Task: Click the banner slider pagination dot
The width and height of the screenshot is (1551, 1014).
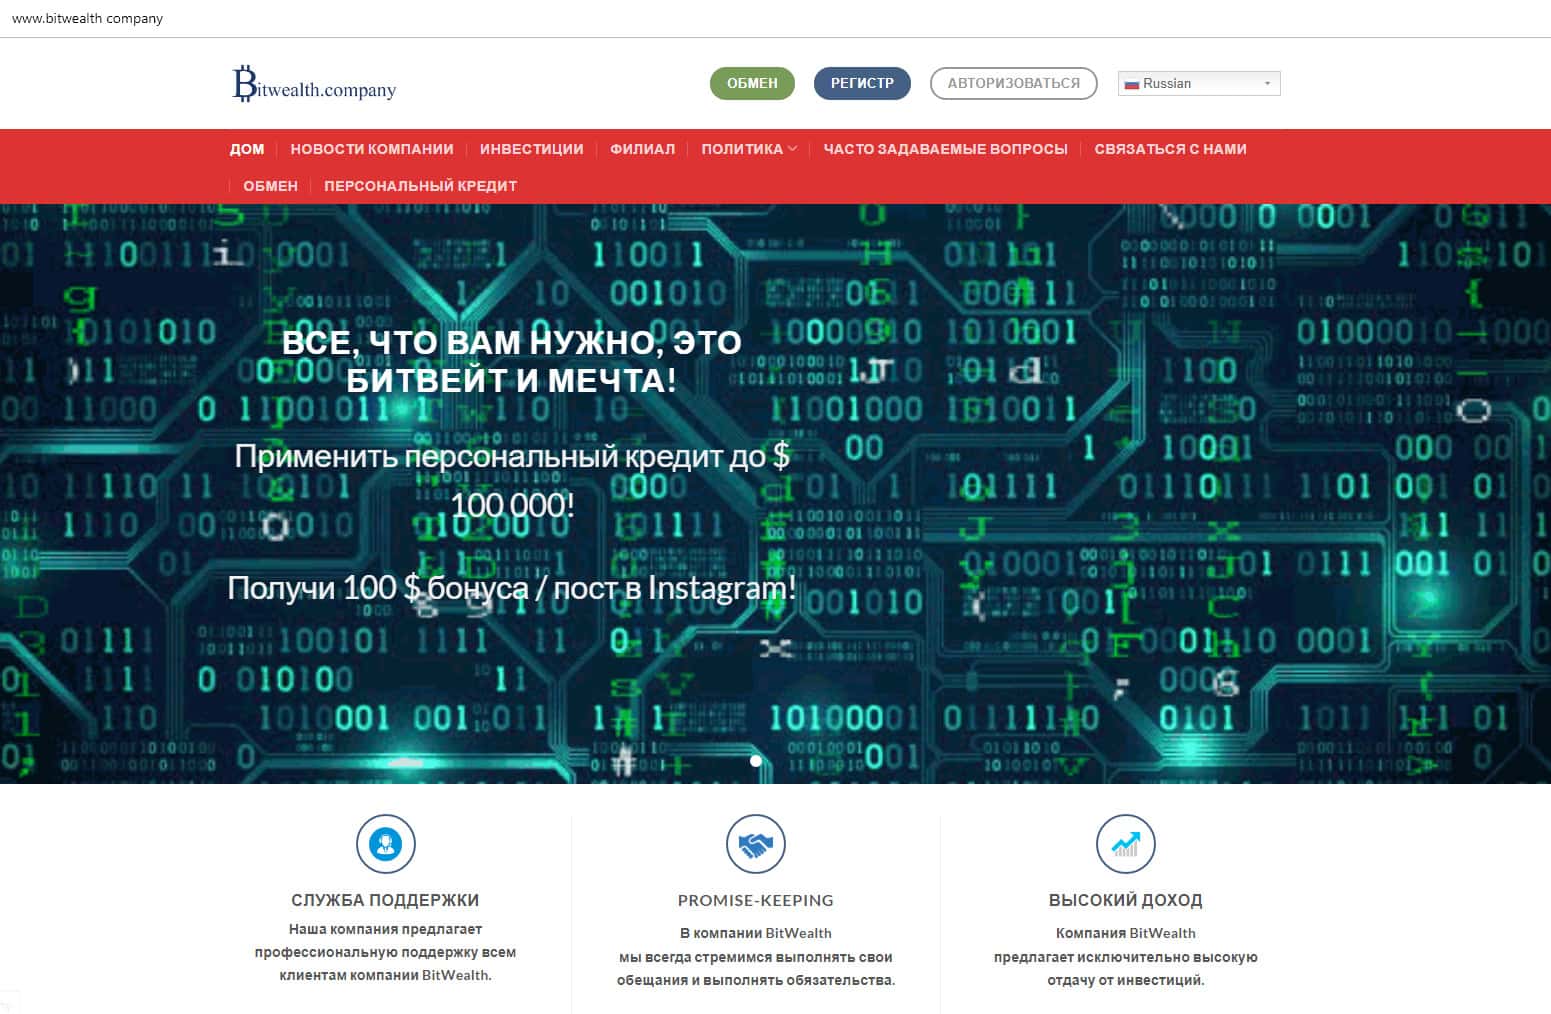Action: 756,761
